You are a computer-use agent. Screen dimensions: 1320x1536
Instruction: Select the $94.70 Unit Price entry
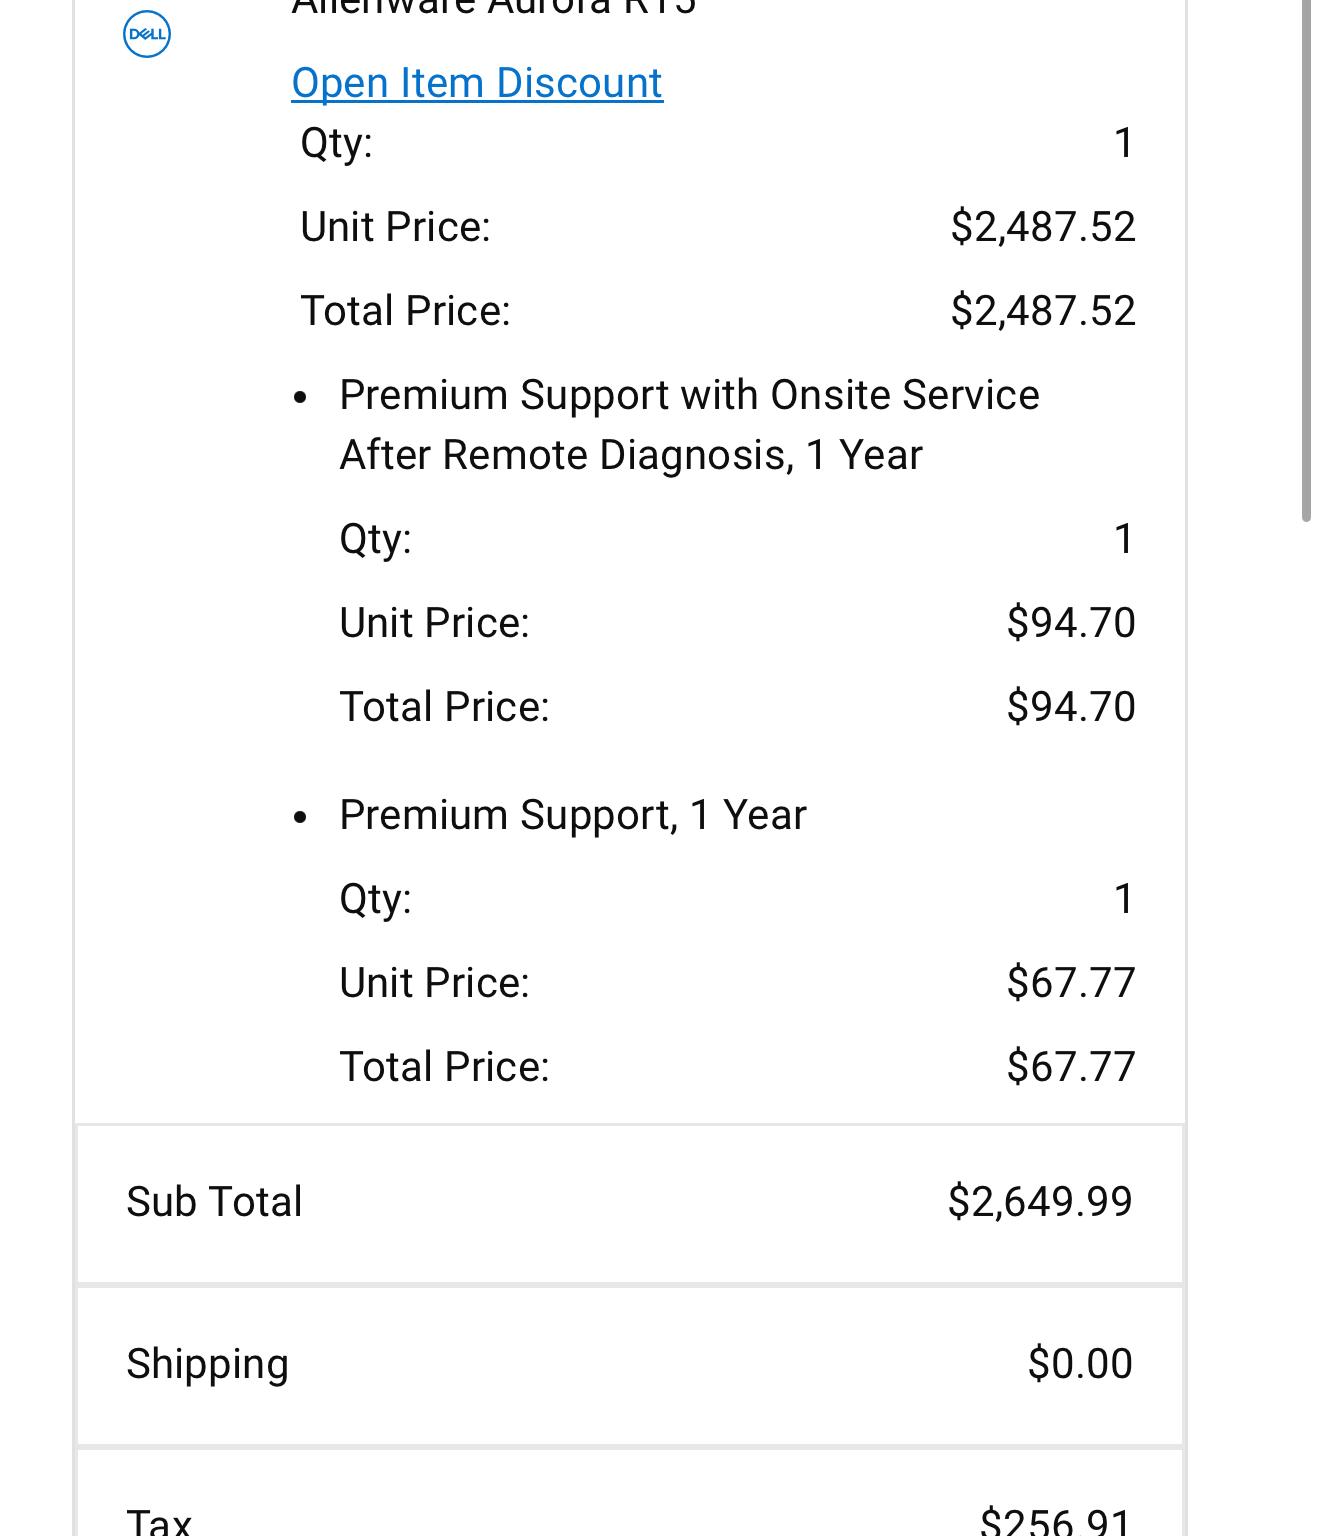click(x=1072, y=622)
